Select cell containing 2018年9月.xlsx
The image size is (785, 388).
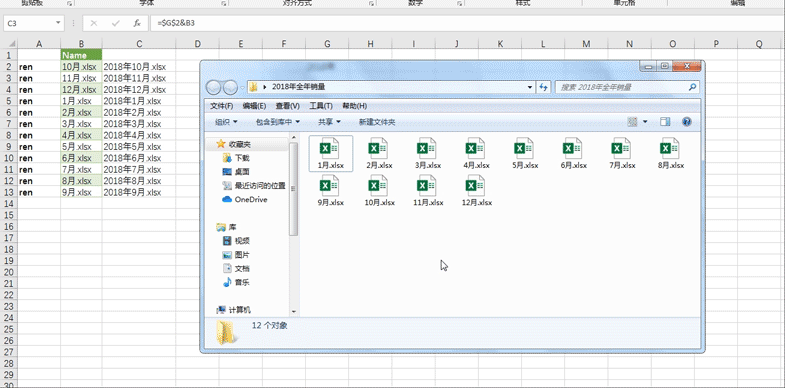139,193
